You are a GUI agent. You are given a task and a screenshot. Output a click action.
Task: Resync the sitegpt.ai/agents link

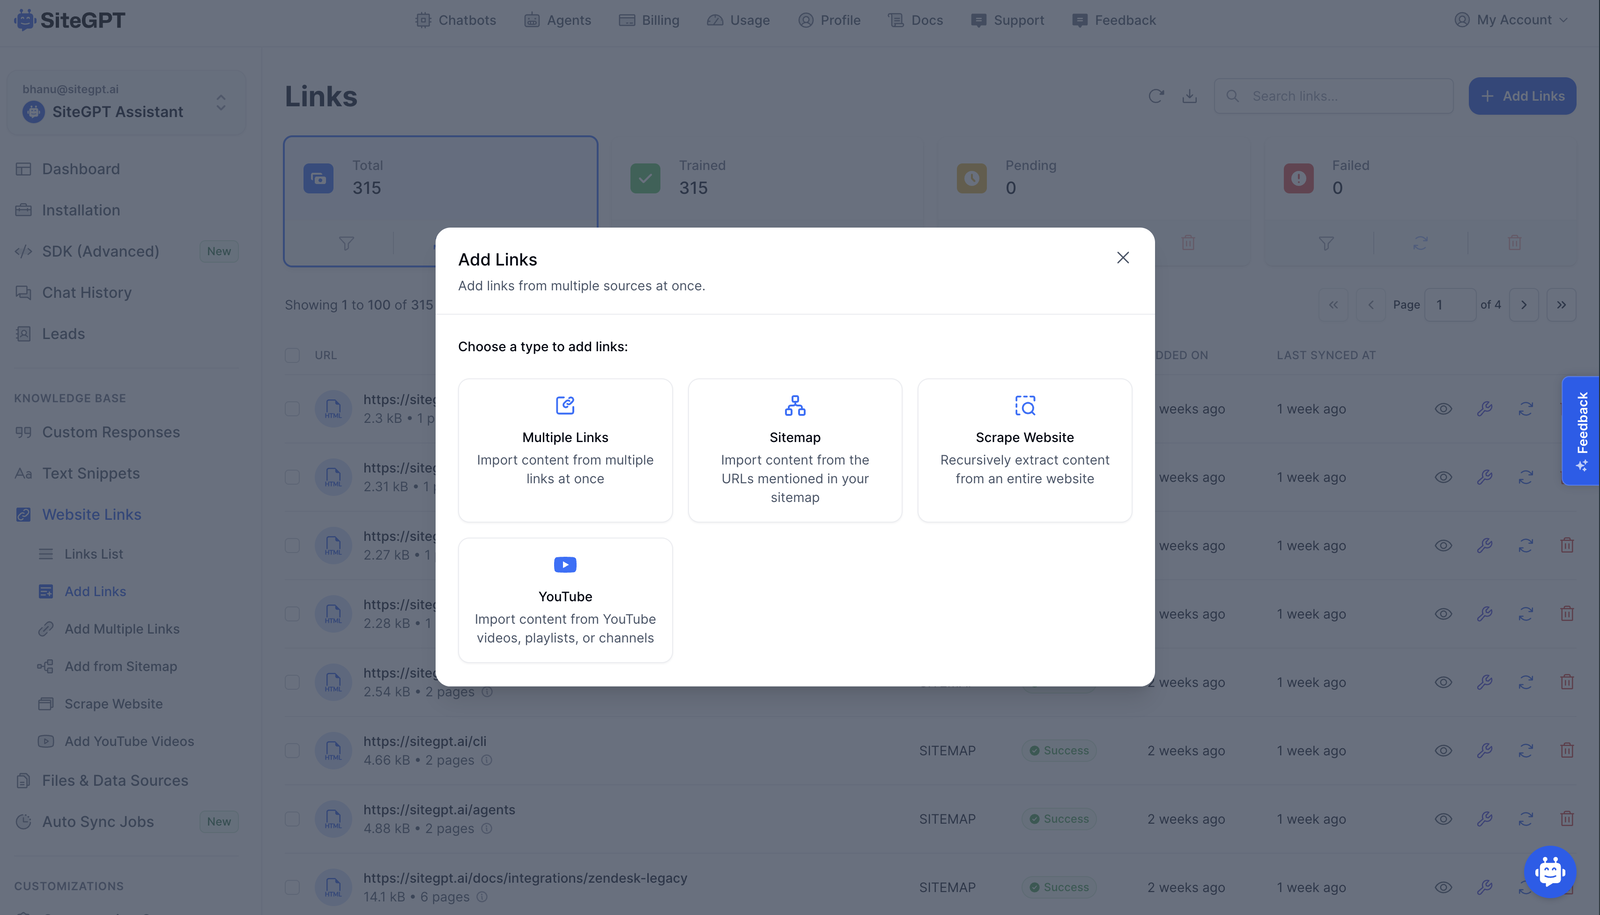coord(1525,819)
